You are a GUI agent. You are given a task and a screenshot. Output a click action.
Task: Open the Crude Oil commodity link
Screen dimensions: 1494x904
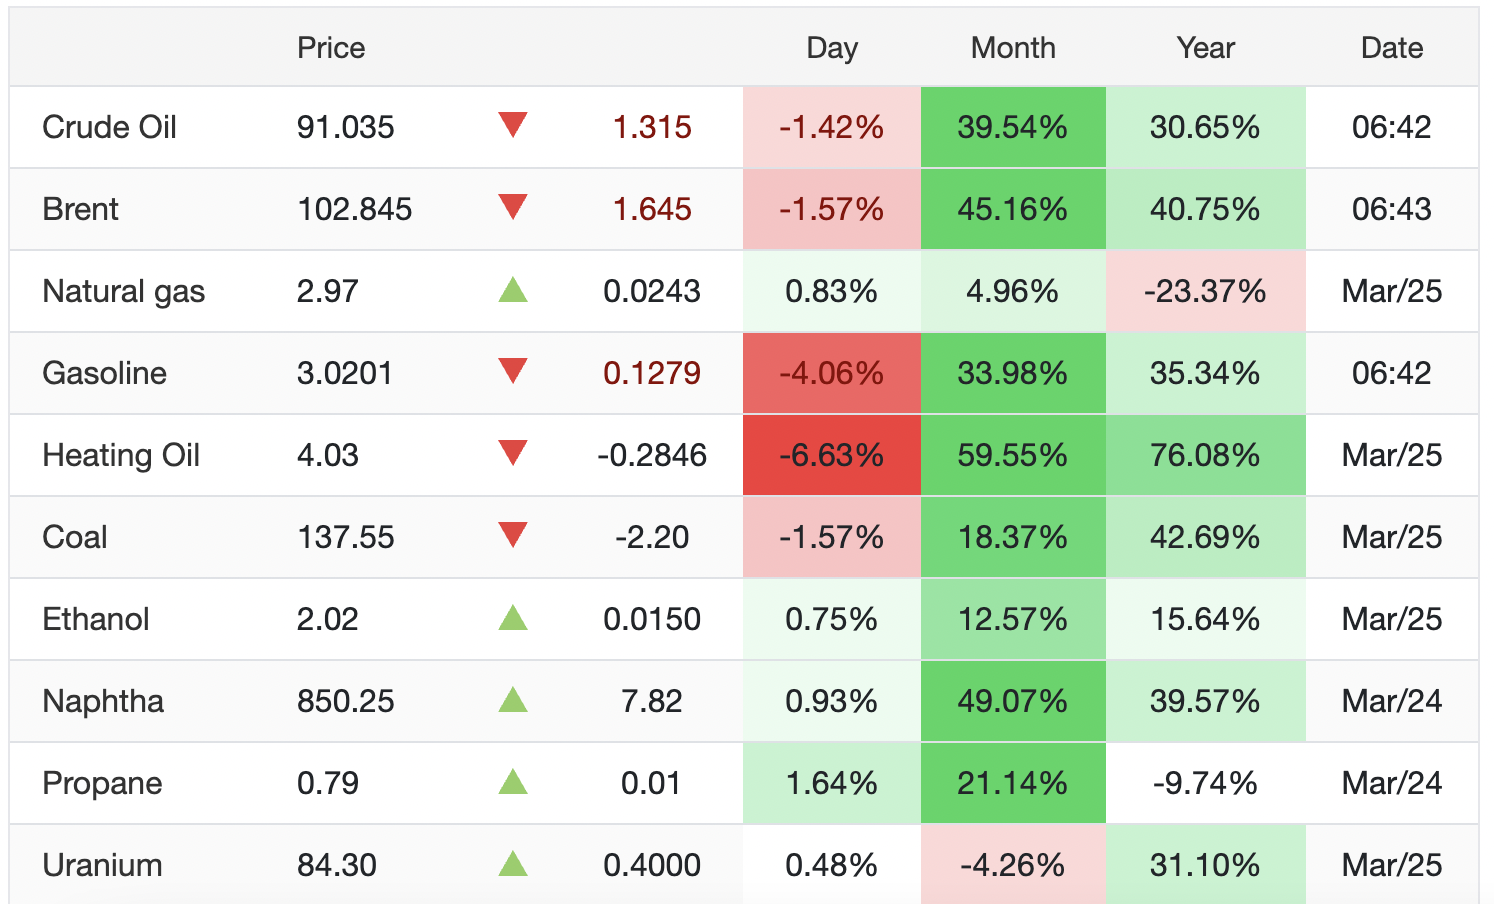pyautogui.click(x=109, y=127)
